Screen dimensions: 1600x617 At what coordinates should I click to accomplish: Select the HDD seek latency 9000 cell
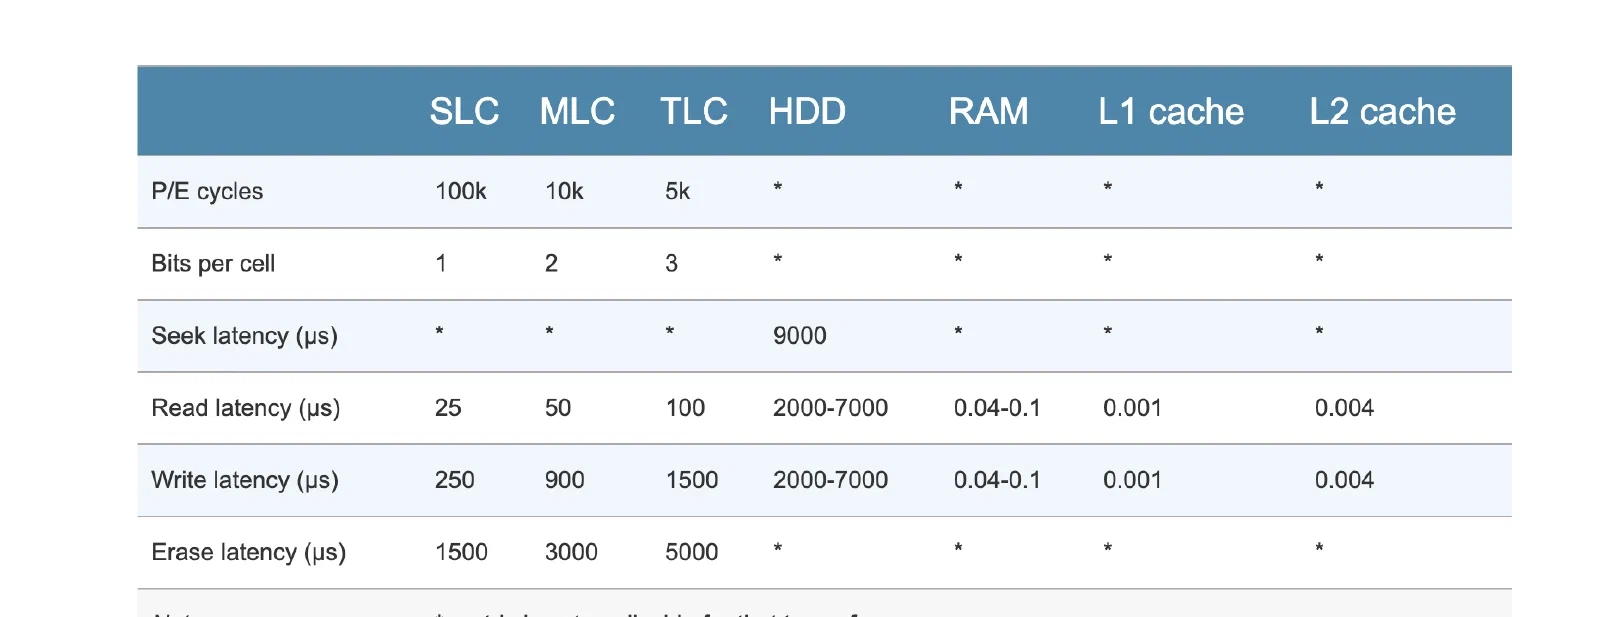[x=799, y=336]
